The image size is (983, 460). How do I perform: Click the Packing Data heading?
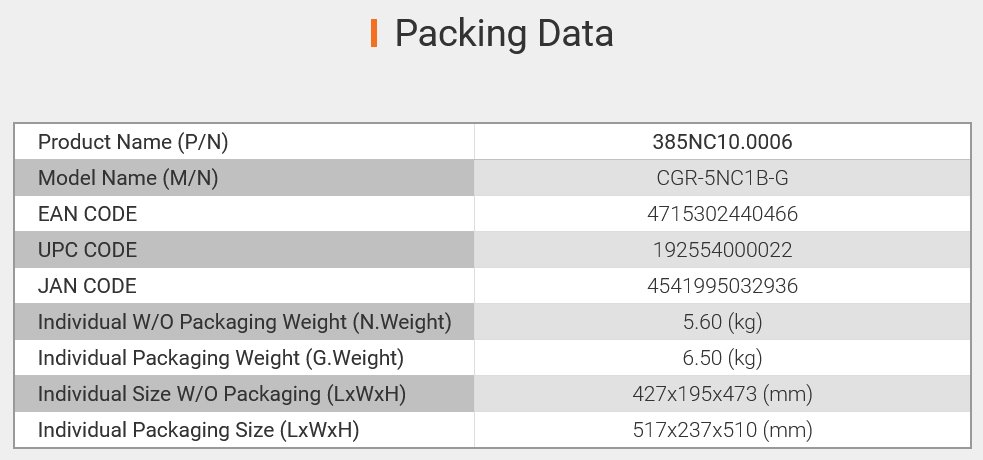click(503, 34)
